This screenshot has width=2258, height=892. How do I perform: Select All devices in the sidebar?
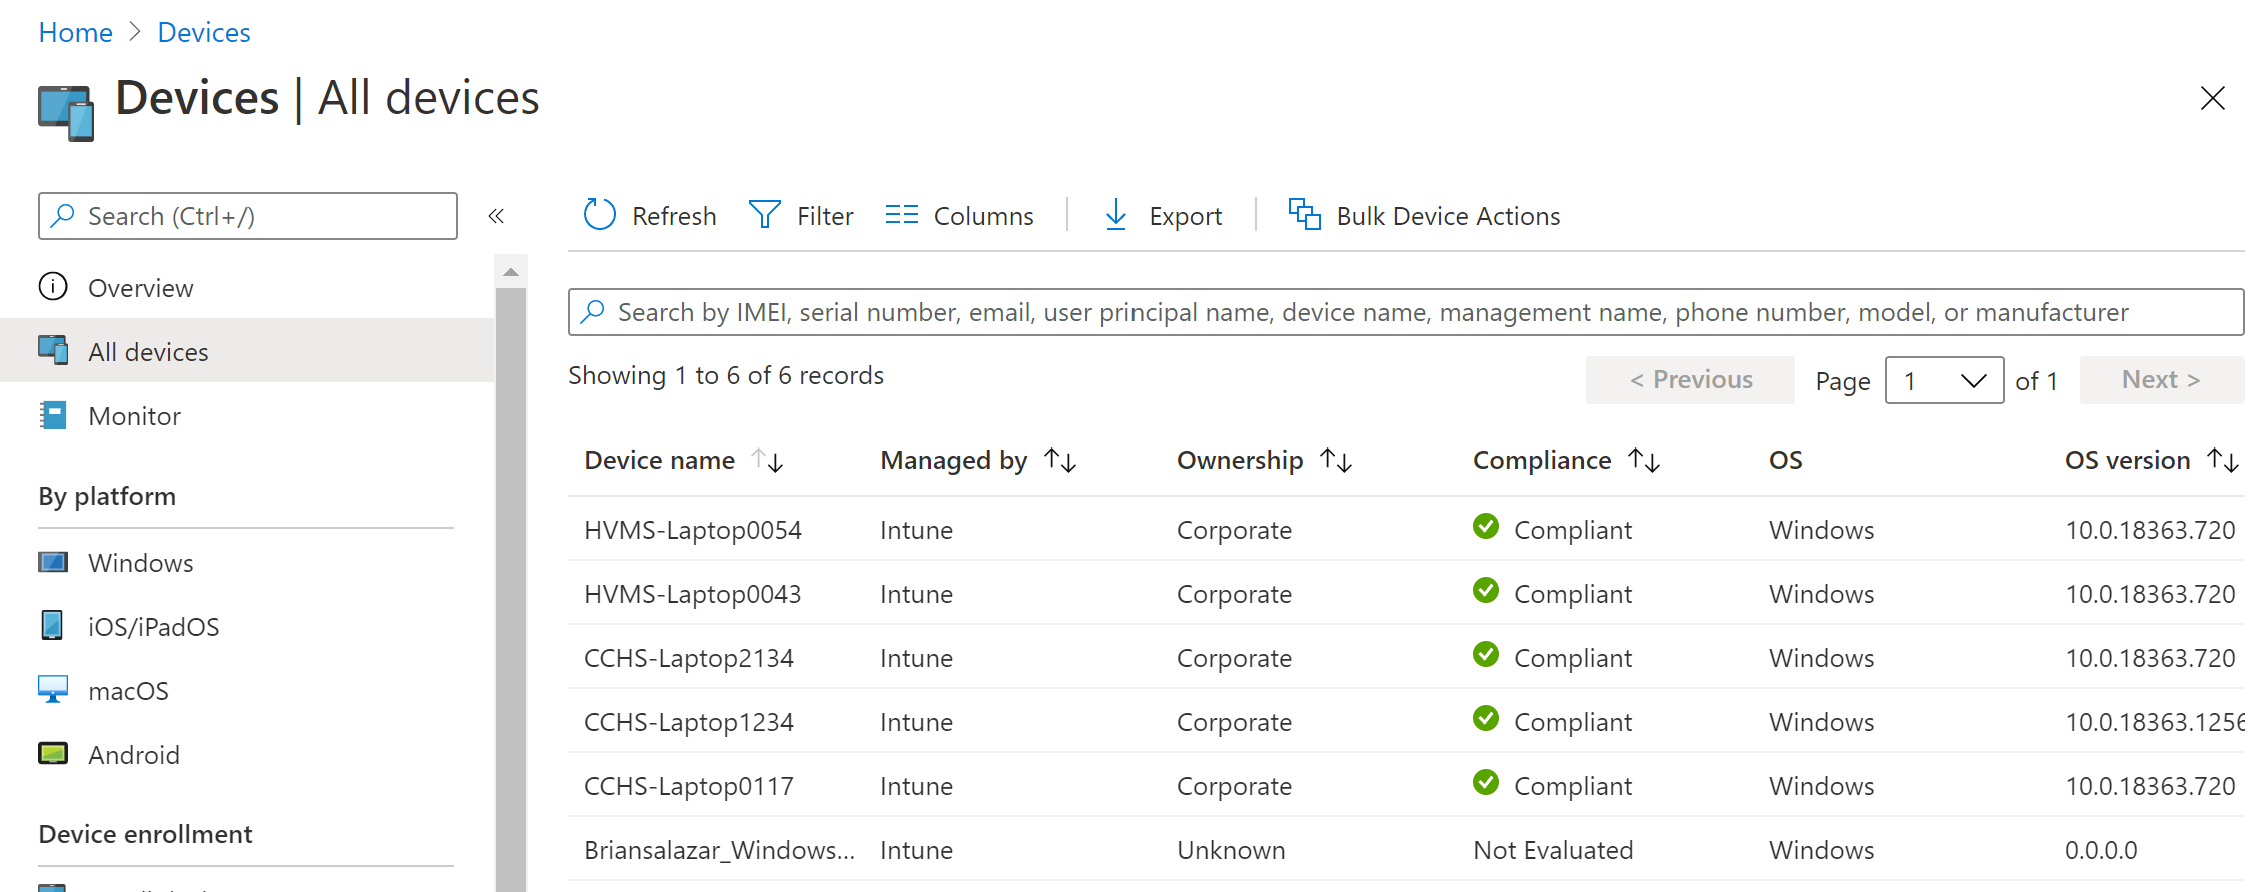click(x=247, y=351)
